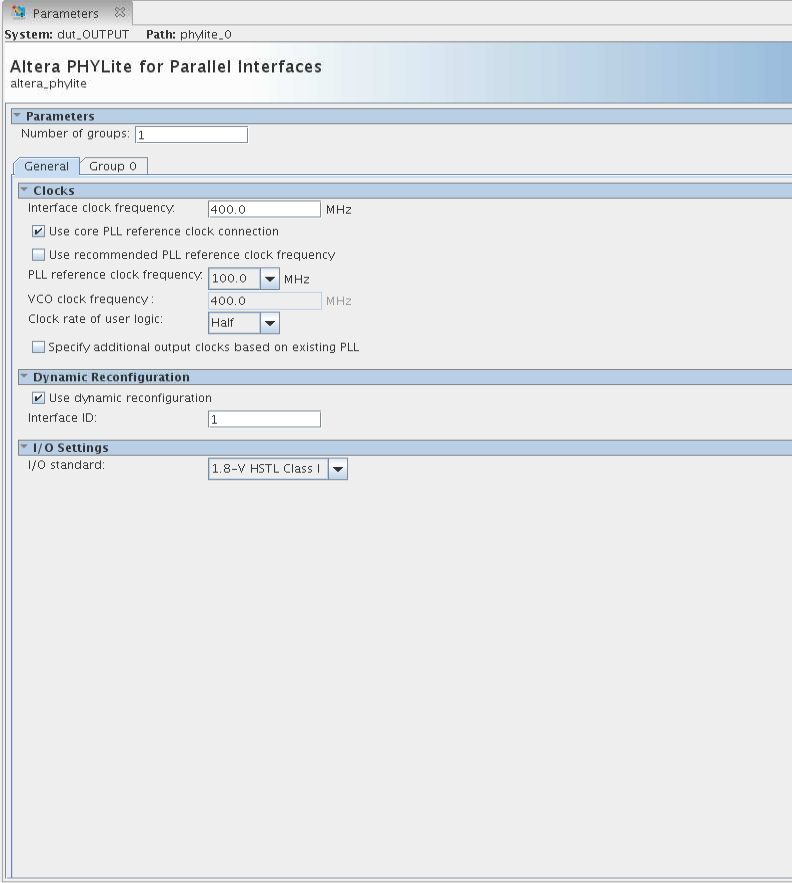
Task: Enable Specify additional output clocks checkbox
Action: (38, 347)
